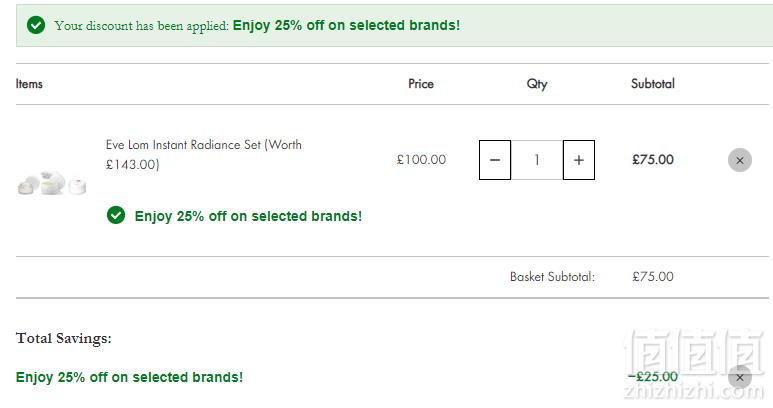Click the 25% off label under Total Savings
The image size is (773, 408).
pos(129,377)
